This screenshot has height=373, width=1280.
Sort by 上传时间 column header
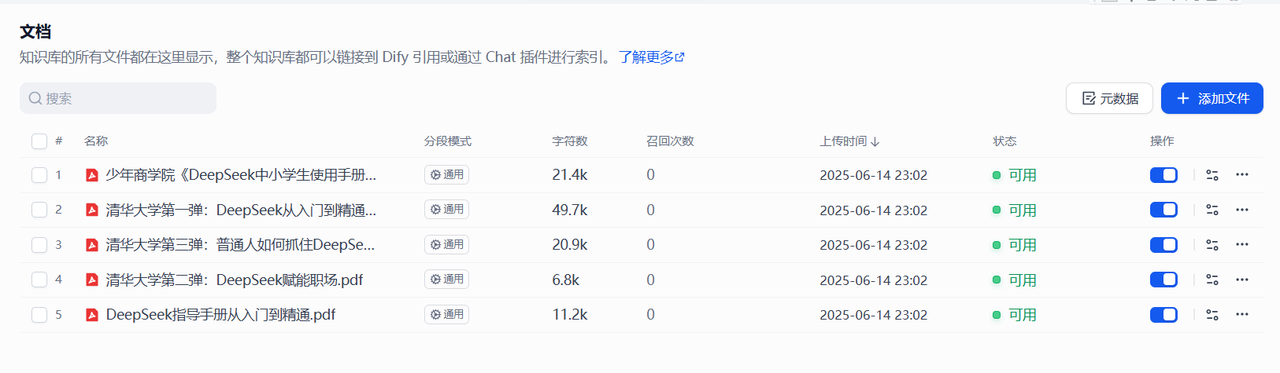[x=849, y=141]
